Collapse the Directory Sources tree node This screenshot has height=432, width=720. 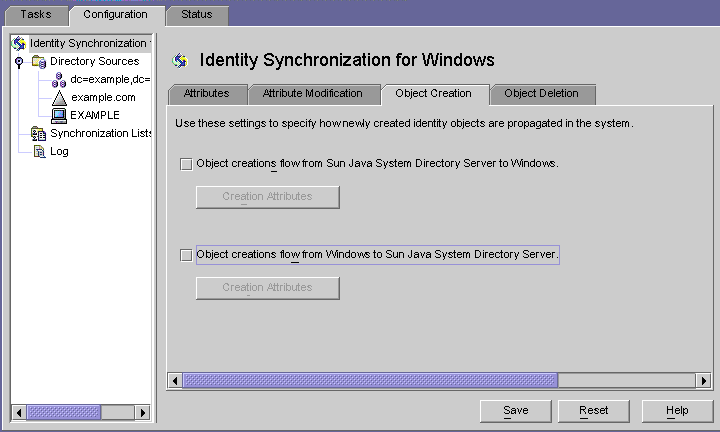[19, 62]
